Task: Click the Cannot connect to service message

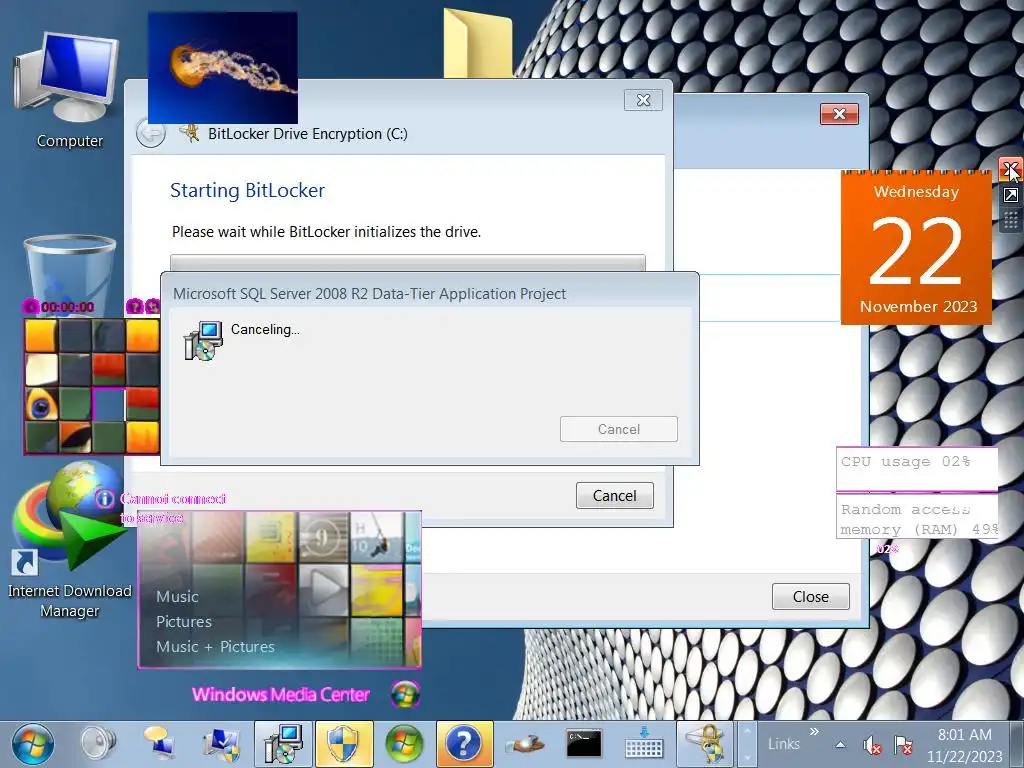Action: pyautogui.click(x=172, y=508)
